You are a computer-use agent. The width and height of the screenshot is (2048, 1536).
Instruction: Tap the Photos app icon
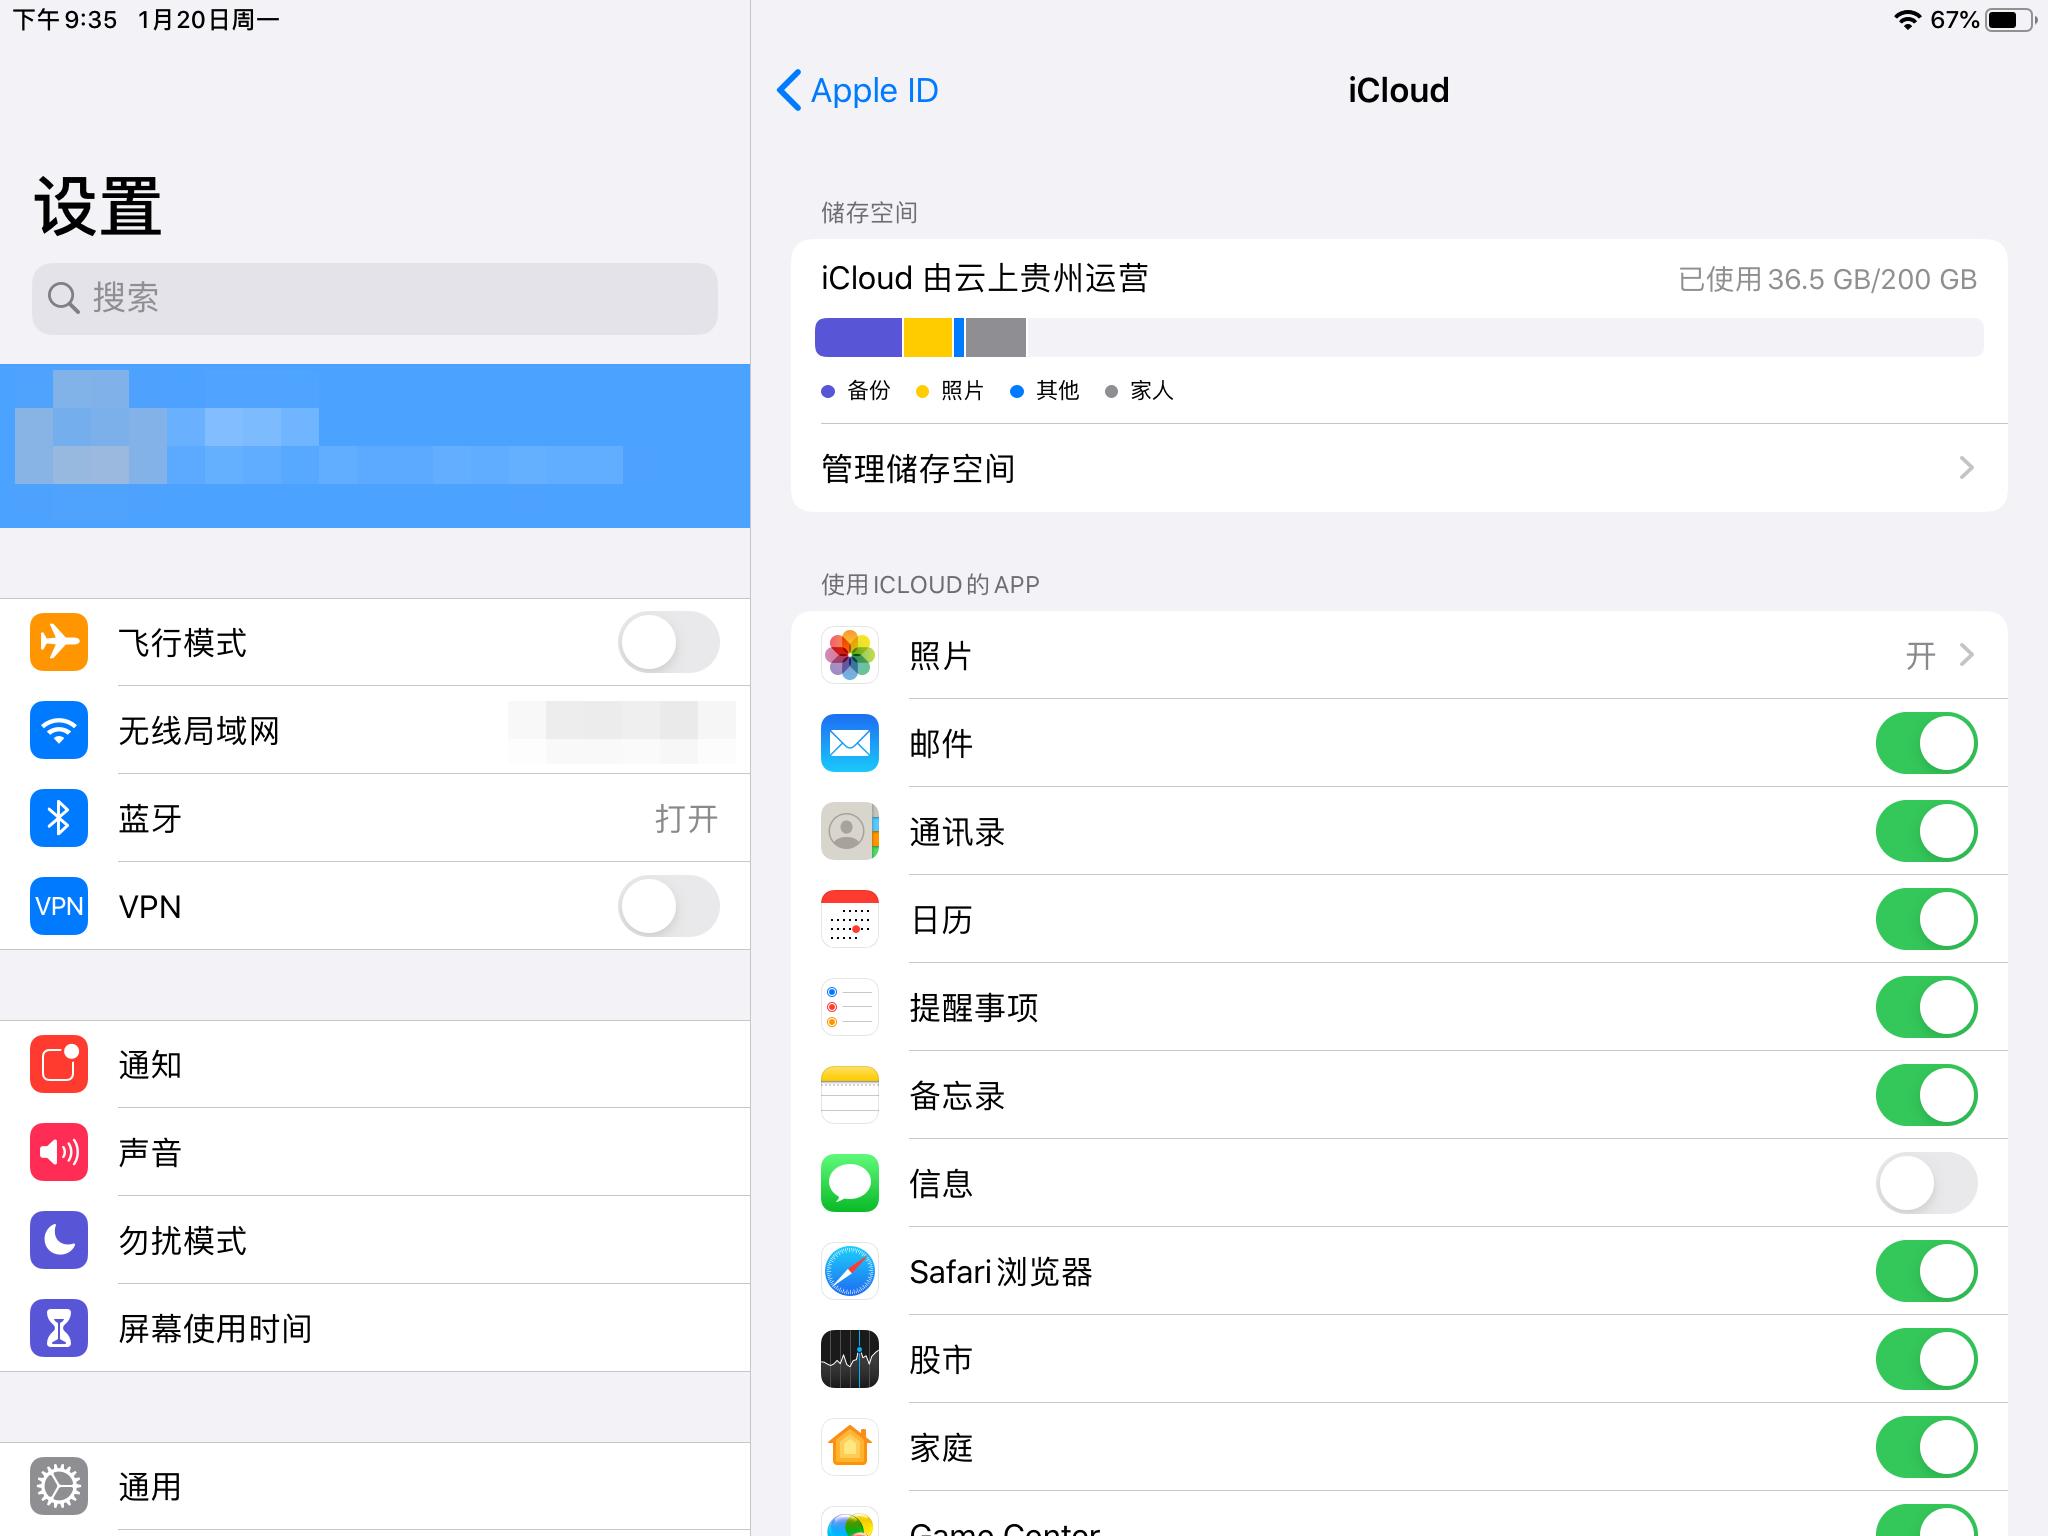click(849, 656)
